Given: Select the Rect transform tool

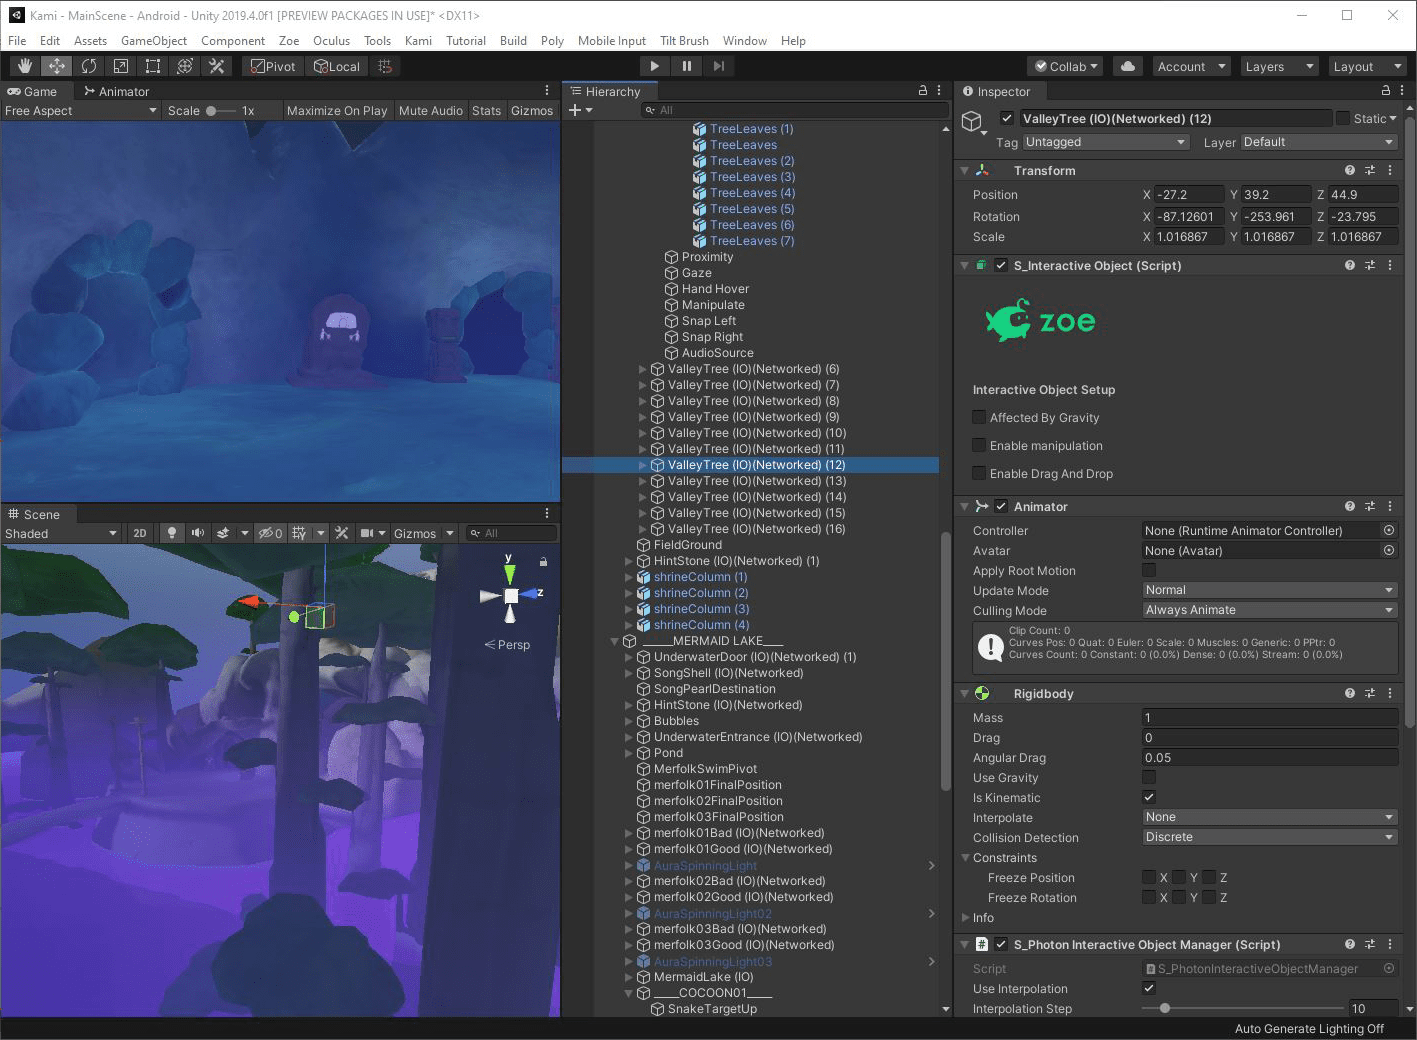Looking at the screenshot, I should [x=153, y=66].
